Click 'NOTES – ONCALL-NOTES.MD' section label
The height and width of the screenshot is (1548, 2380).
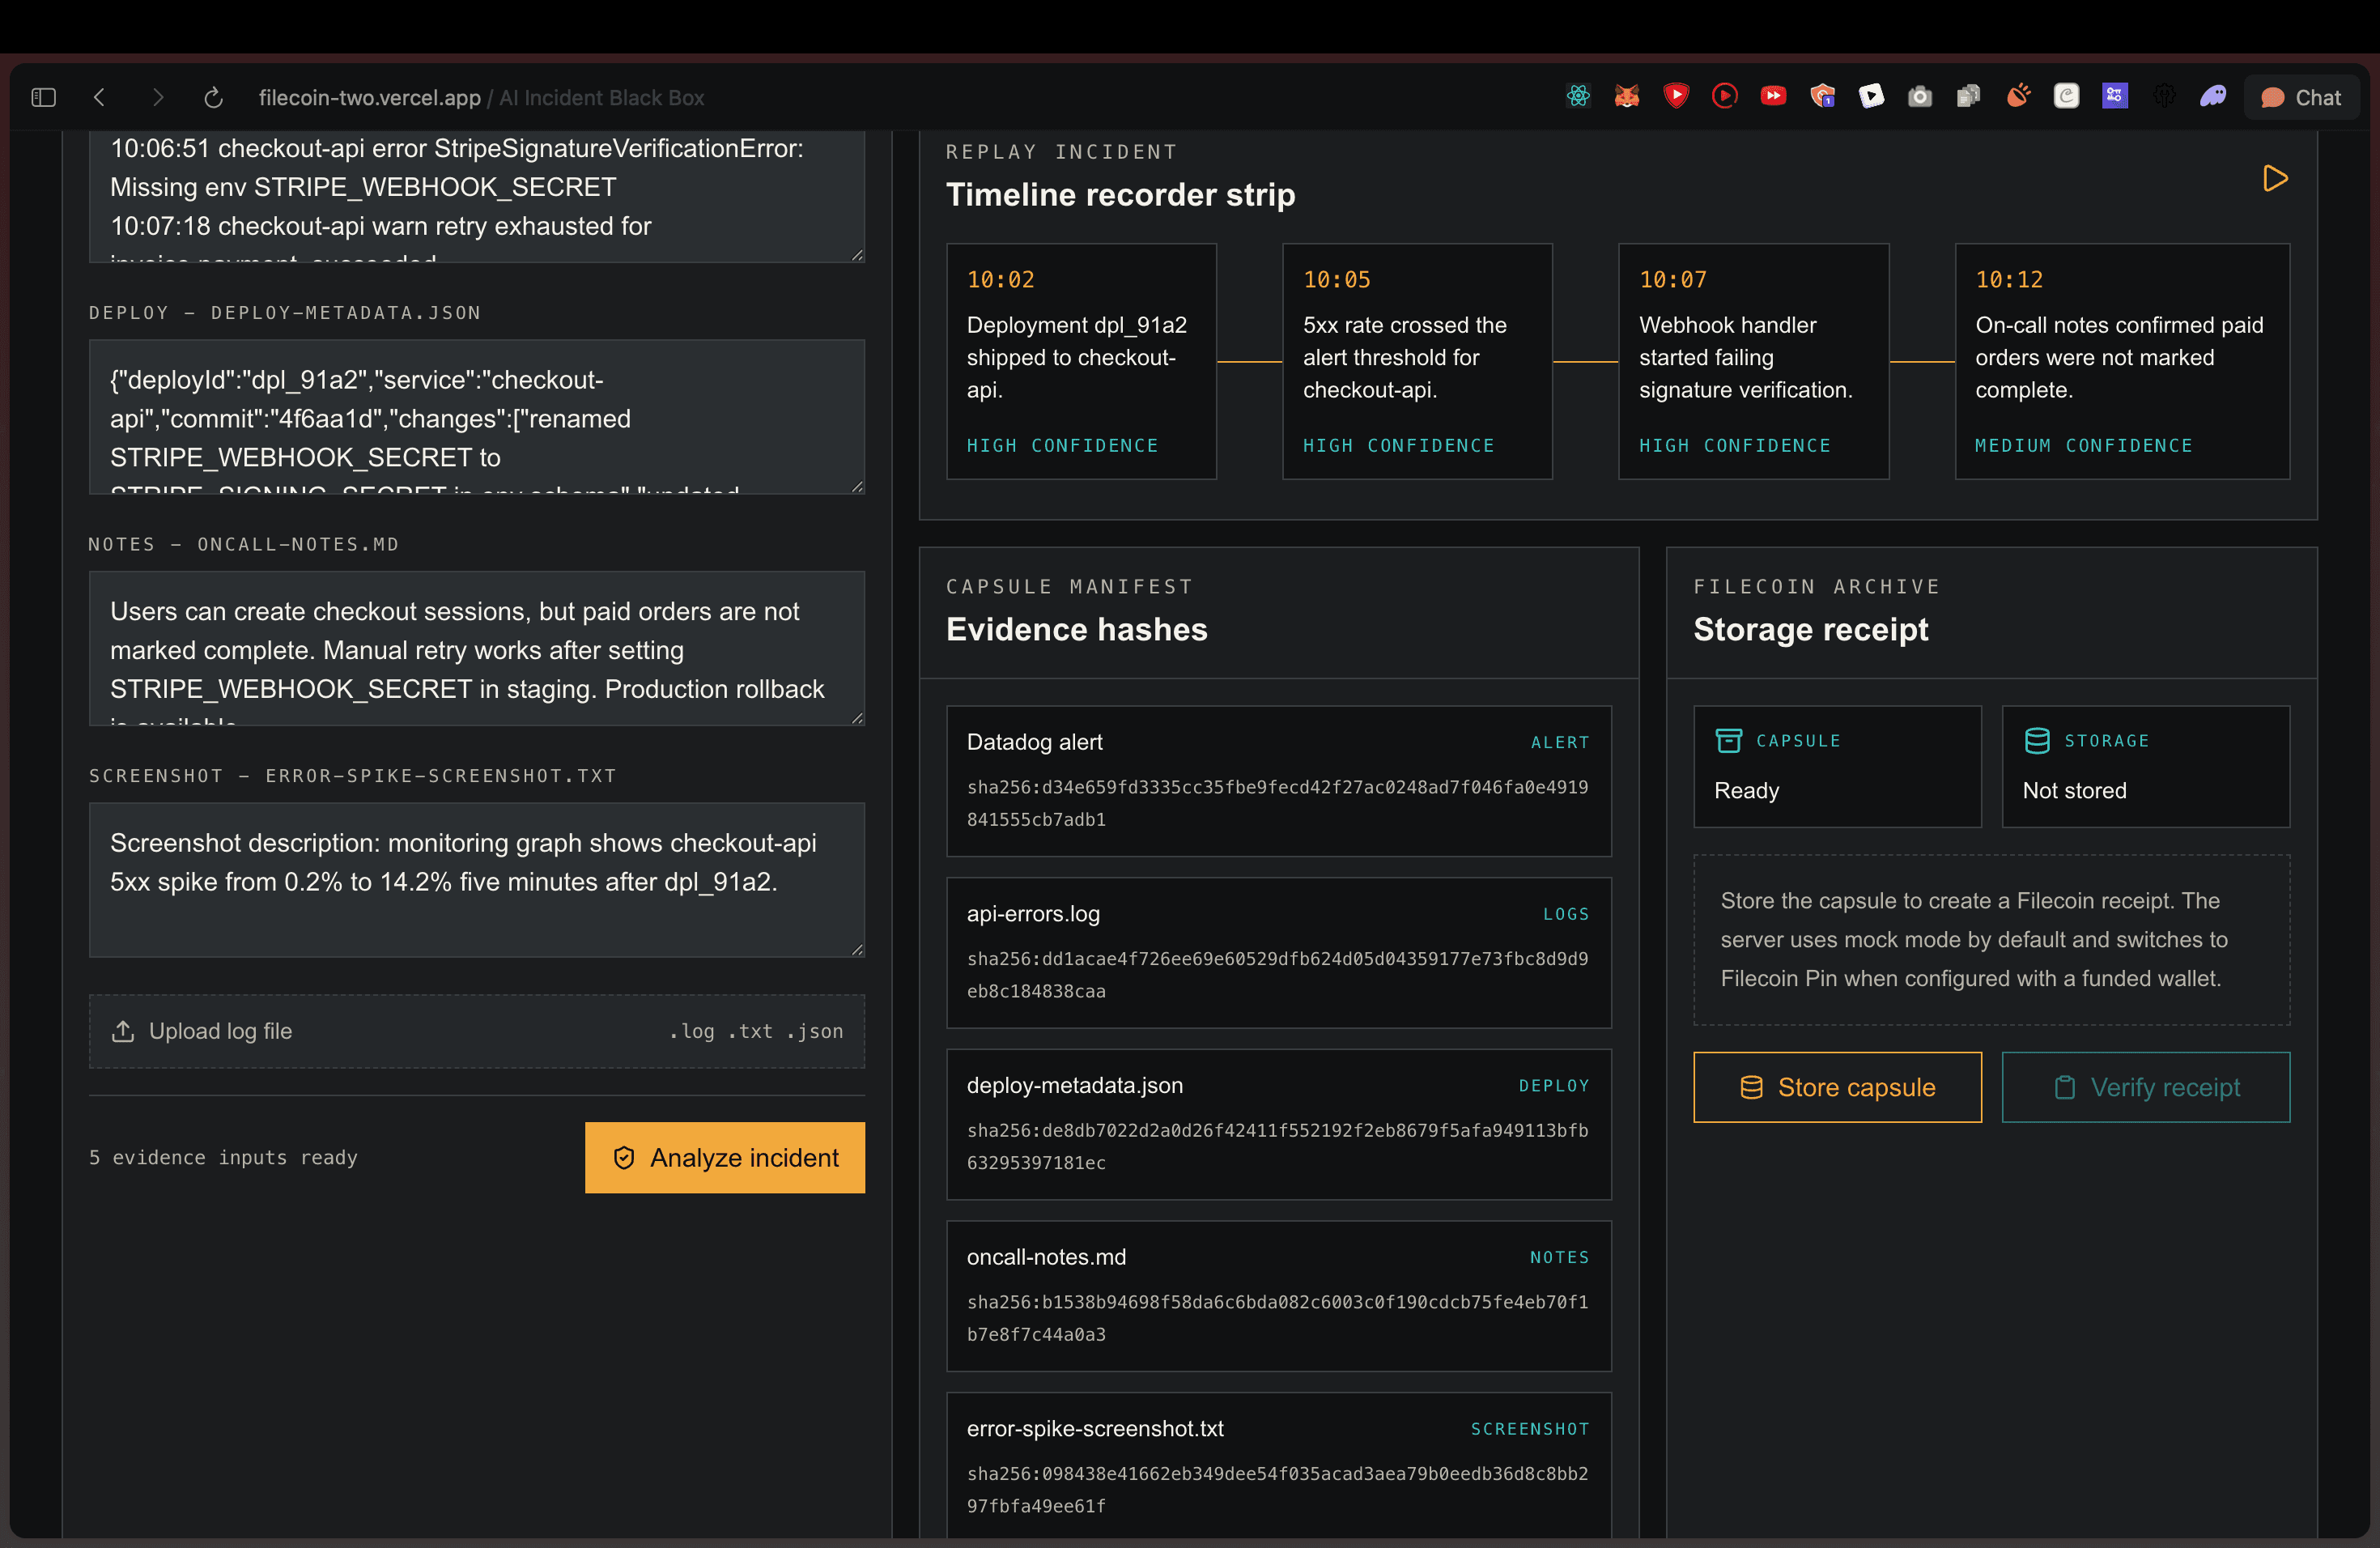tap(243, 544)
